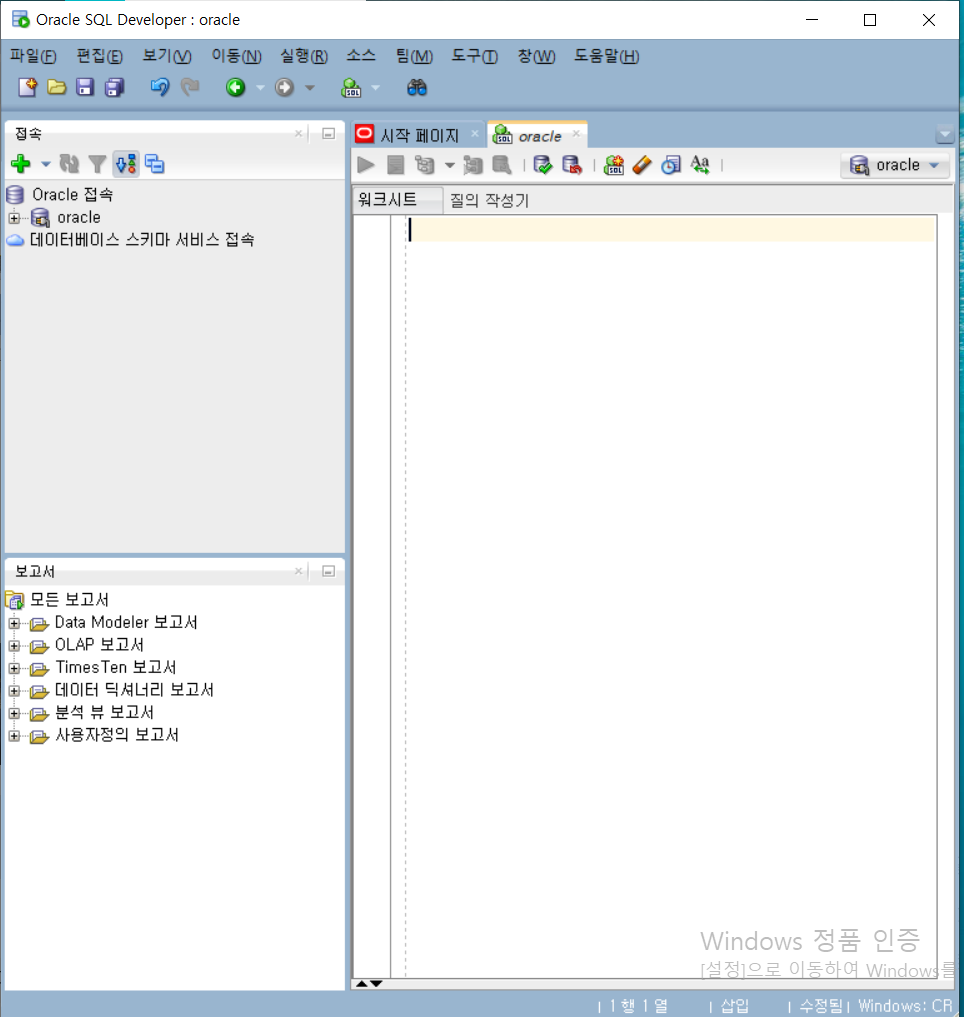Switch to 질의 작성기 tab
The width and height of the screenshot is (964, 1017).
[489, 200]
